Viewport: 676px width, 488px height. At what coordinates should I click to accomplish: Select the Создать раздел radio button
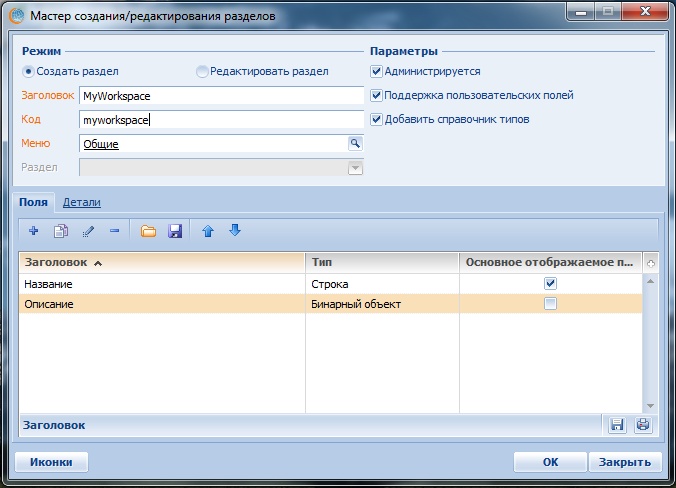28,72
